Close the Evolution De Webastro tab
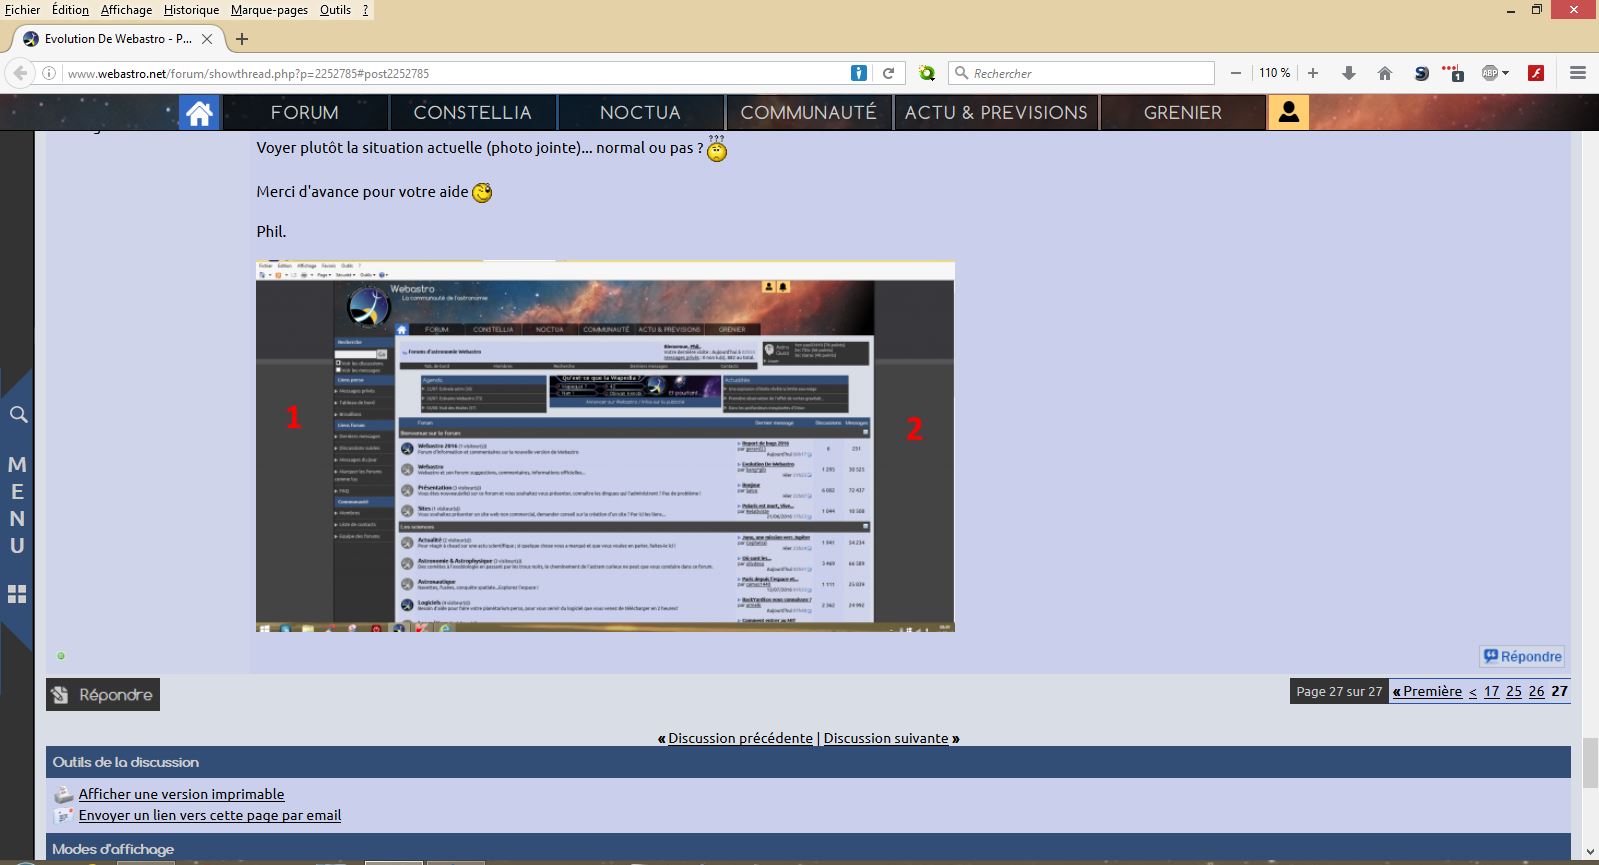Viewport: 1599px width, 865px height. (x=207, y=39)
